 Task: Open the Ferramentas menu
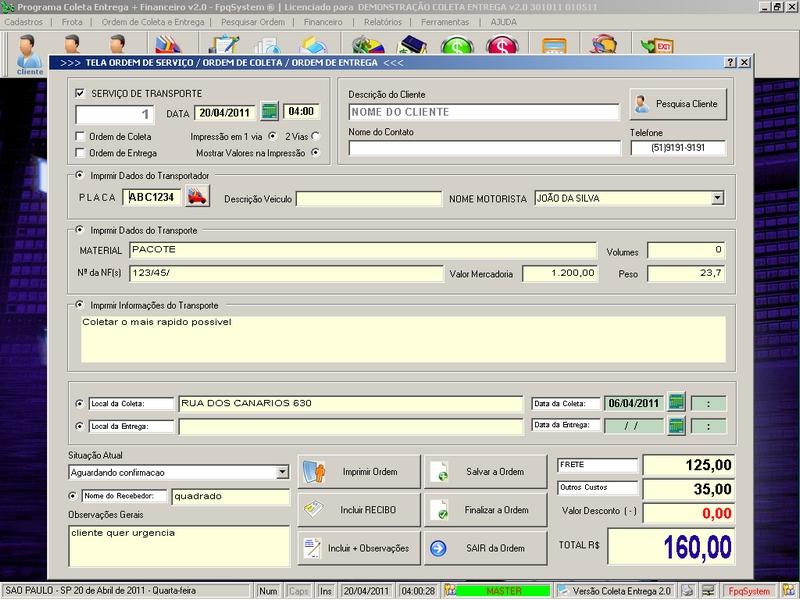coord(444,21)
